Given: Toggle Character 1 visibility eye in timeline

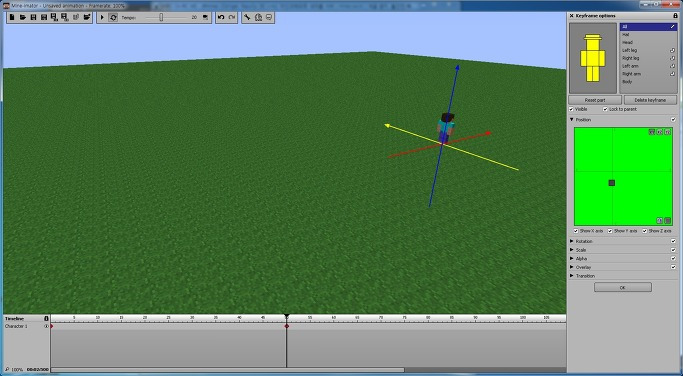Looking at the screenshot, I should pyautogui.click(x=46, y=326).
